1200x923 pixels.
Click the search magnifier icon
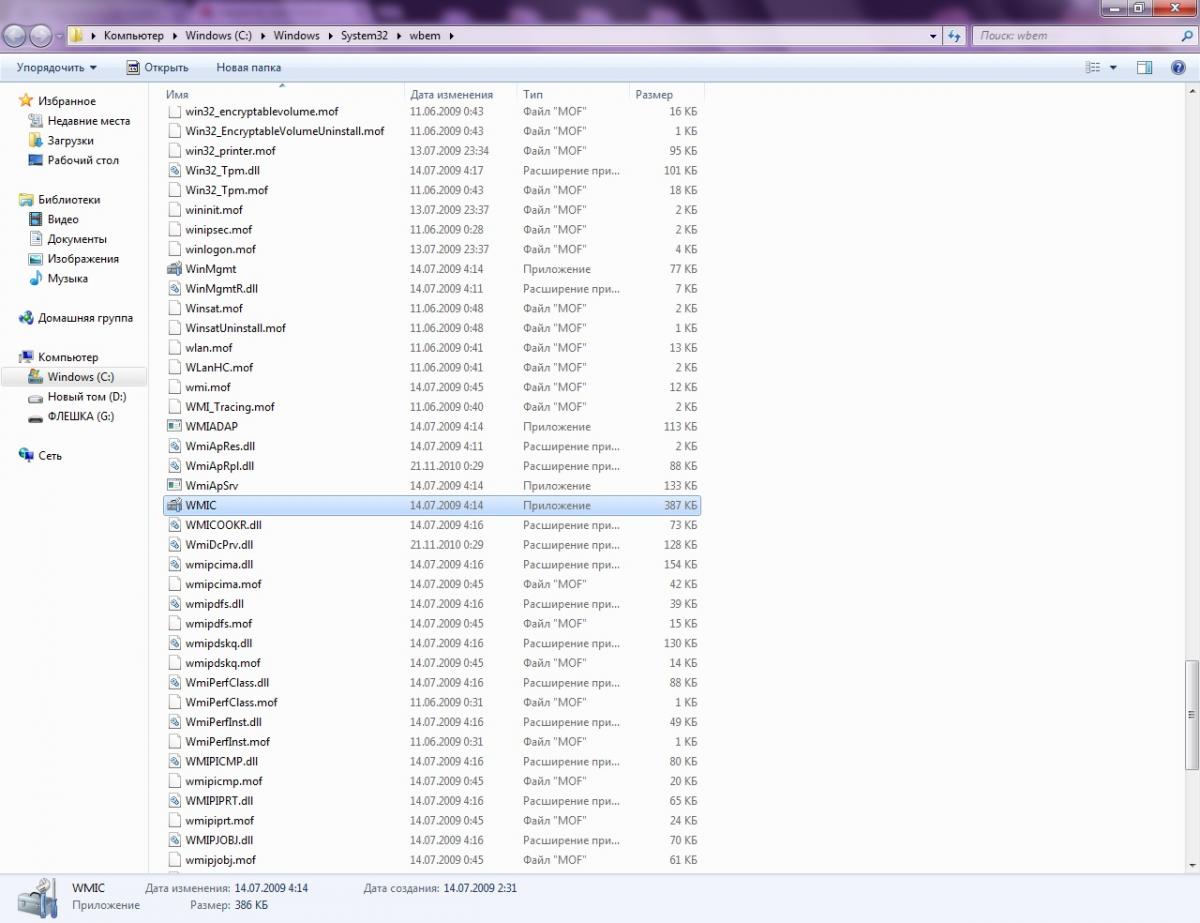pos(1185,35)
